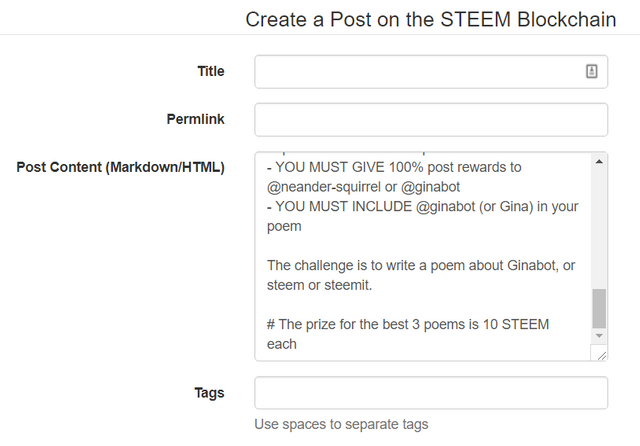The width and height of the screenshot is (640, 446).
Task: Click the 'Create a Post on the STEEM Blockchain' heading
Action: (x=431, y=19)
